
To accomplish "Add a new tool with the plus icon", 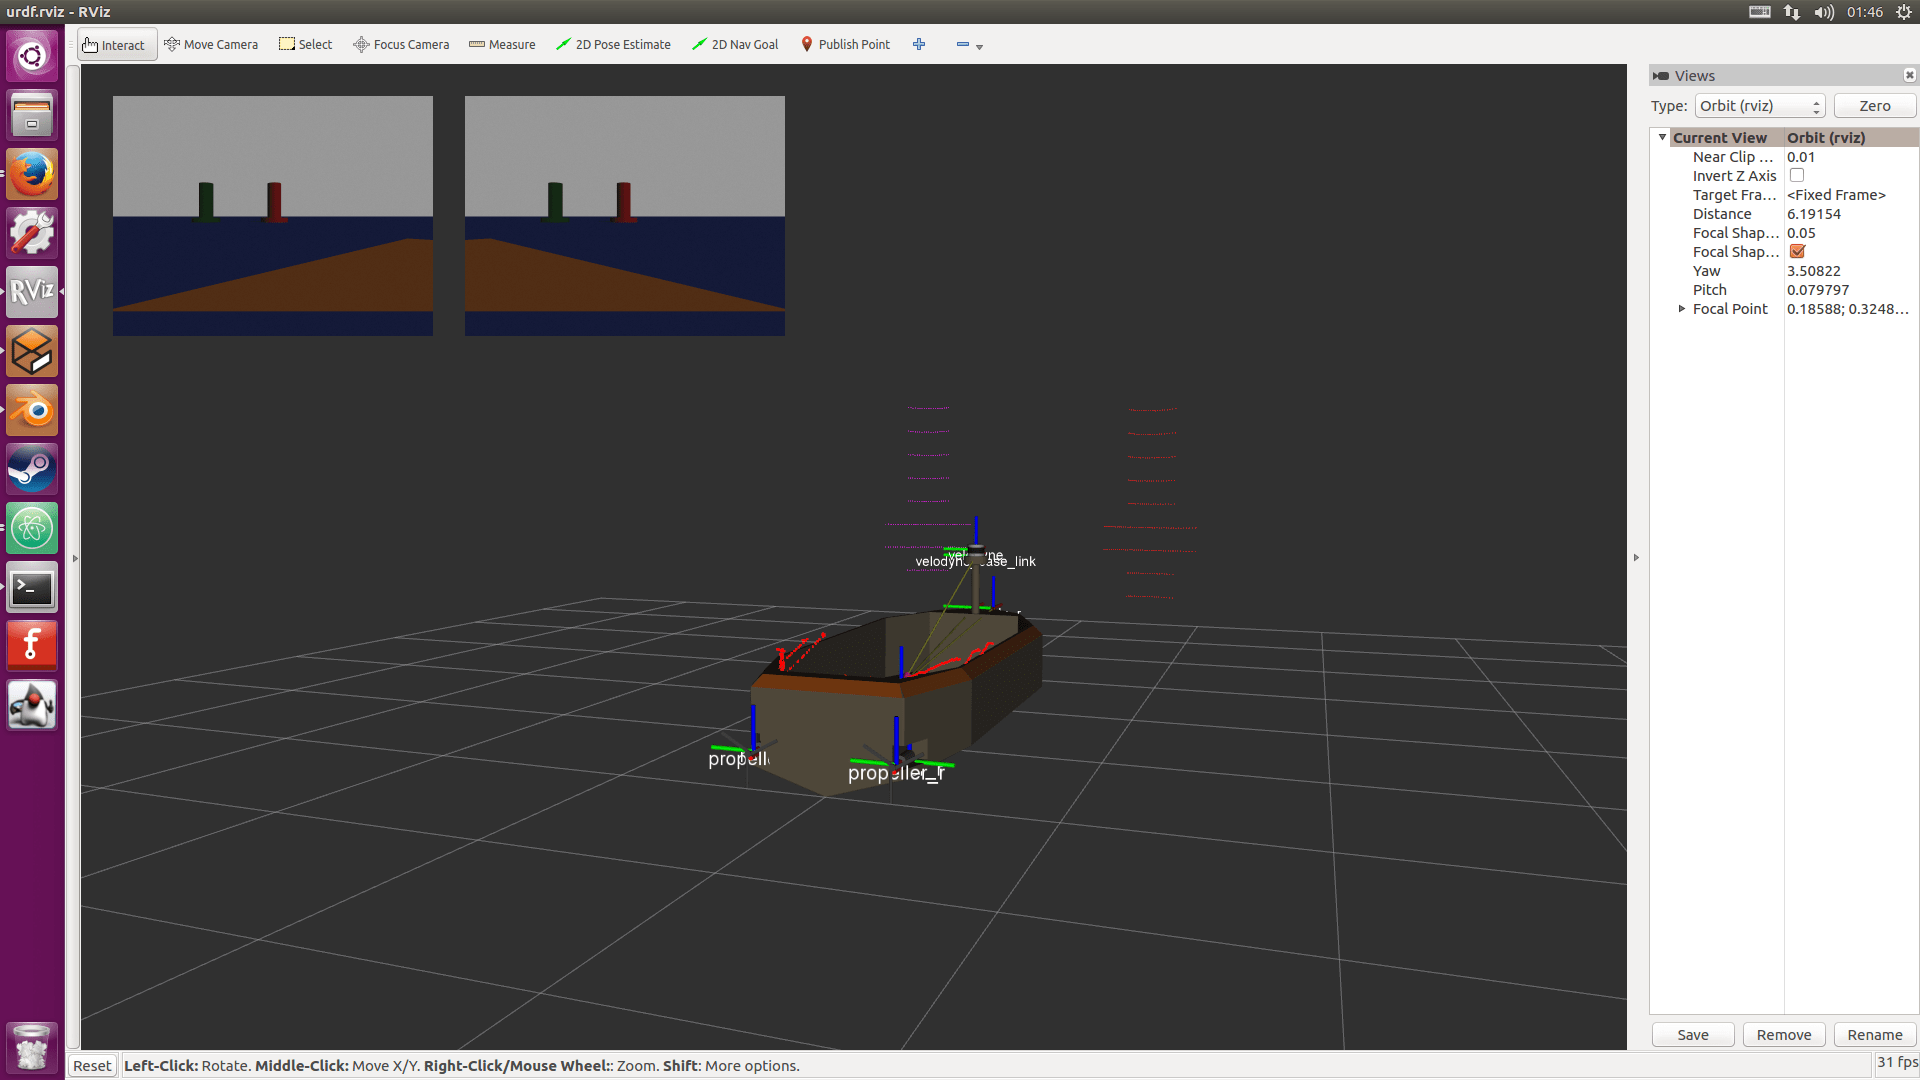I will 918,44.
